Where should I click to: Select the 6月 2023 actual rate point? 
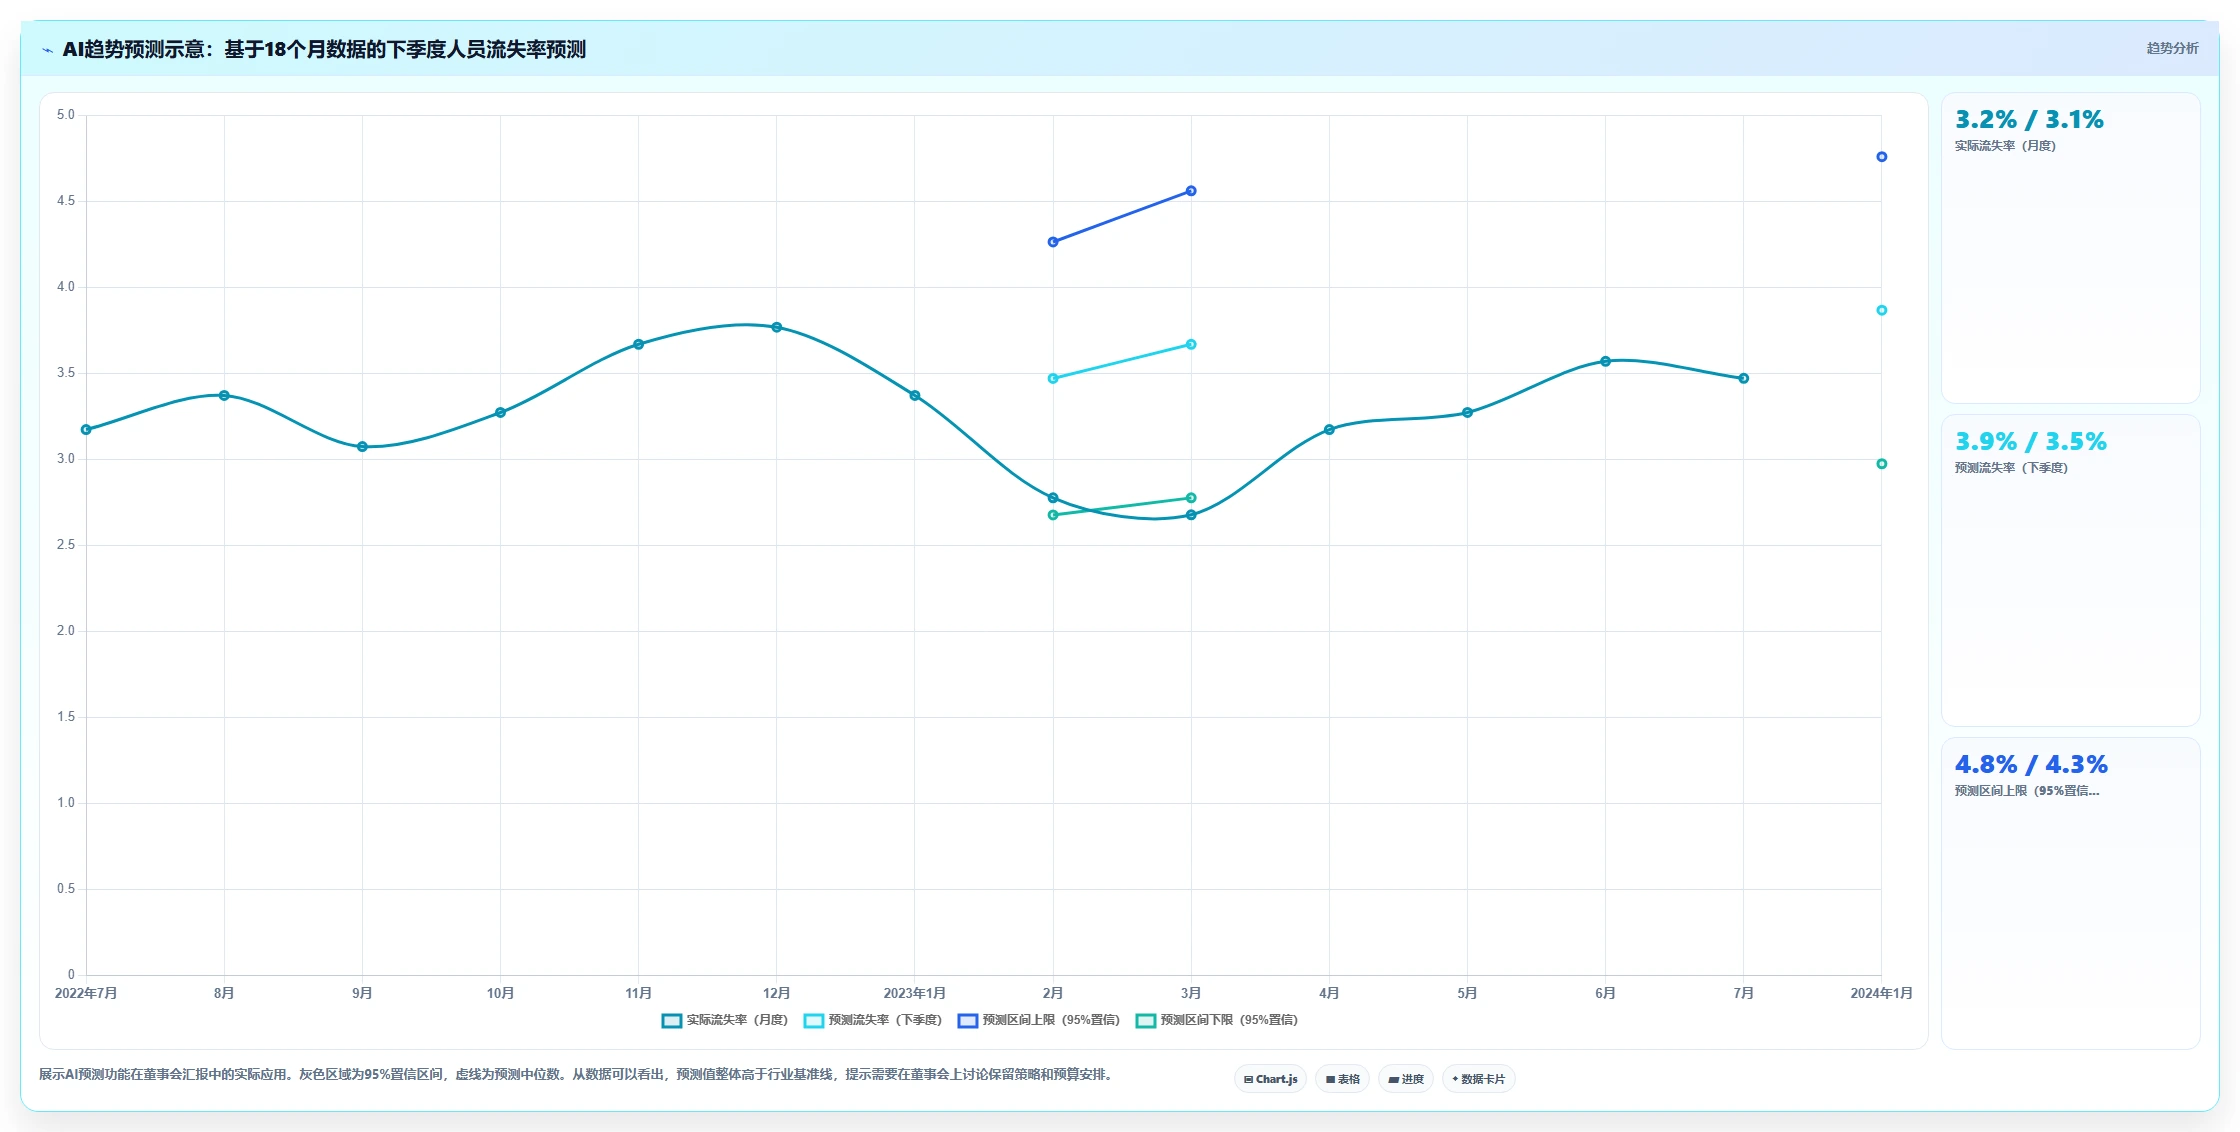(1605, 362)
